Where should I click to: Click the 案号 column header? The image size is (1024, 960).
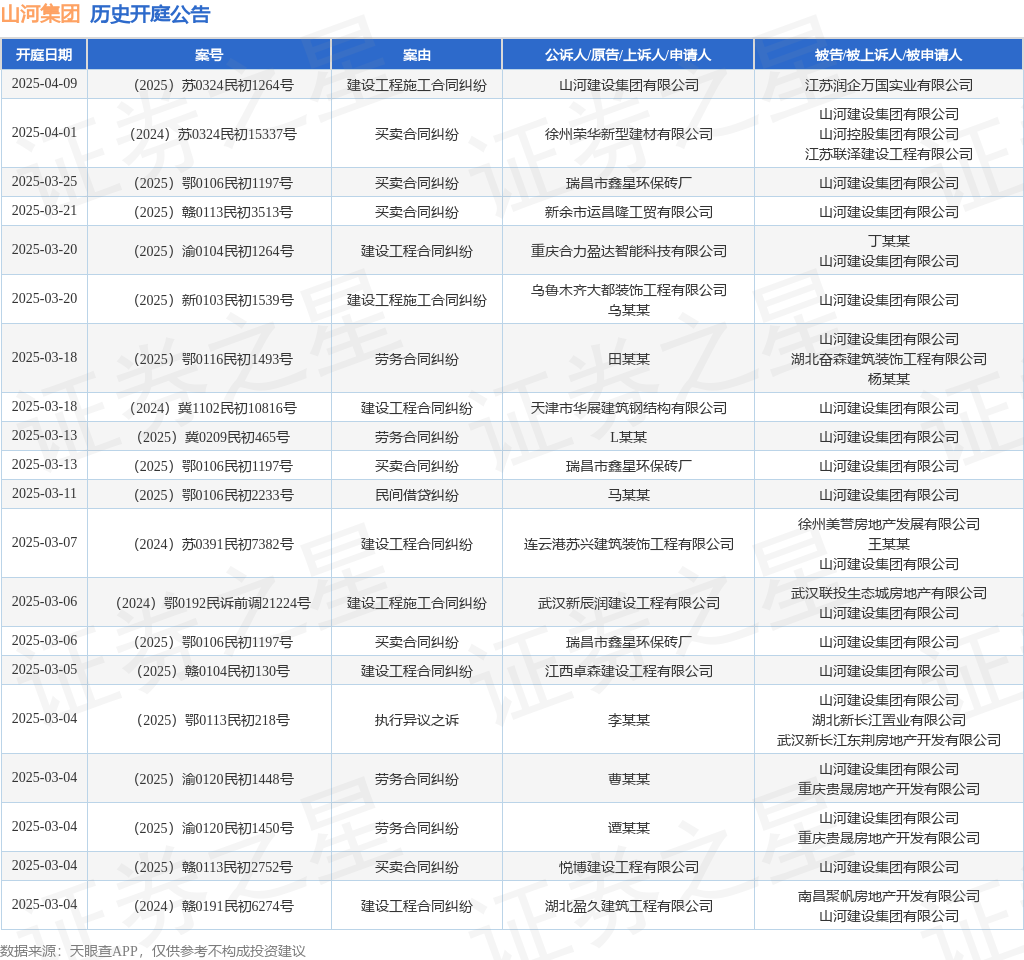[x=209, y=55]
